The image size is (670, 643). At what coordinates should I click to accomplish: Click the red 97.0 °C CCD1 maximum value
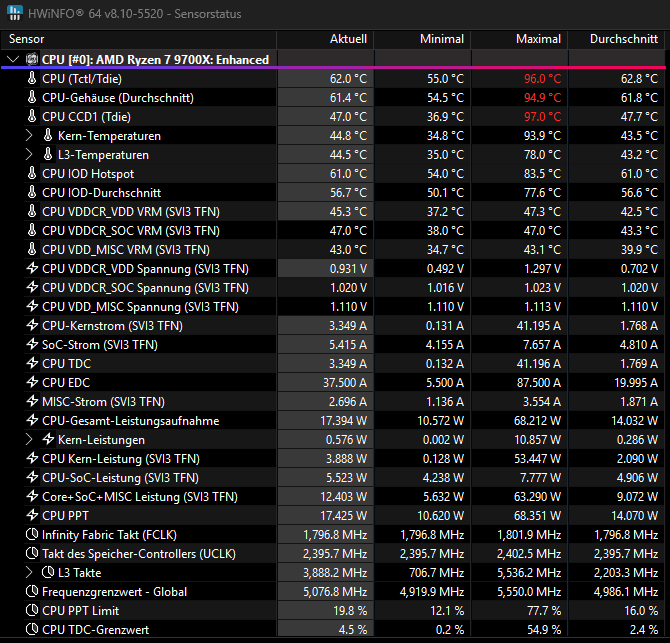tap(542, 117)
